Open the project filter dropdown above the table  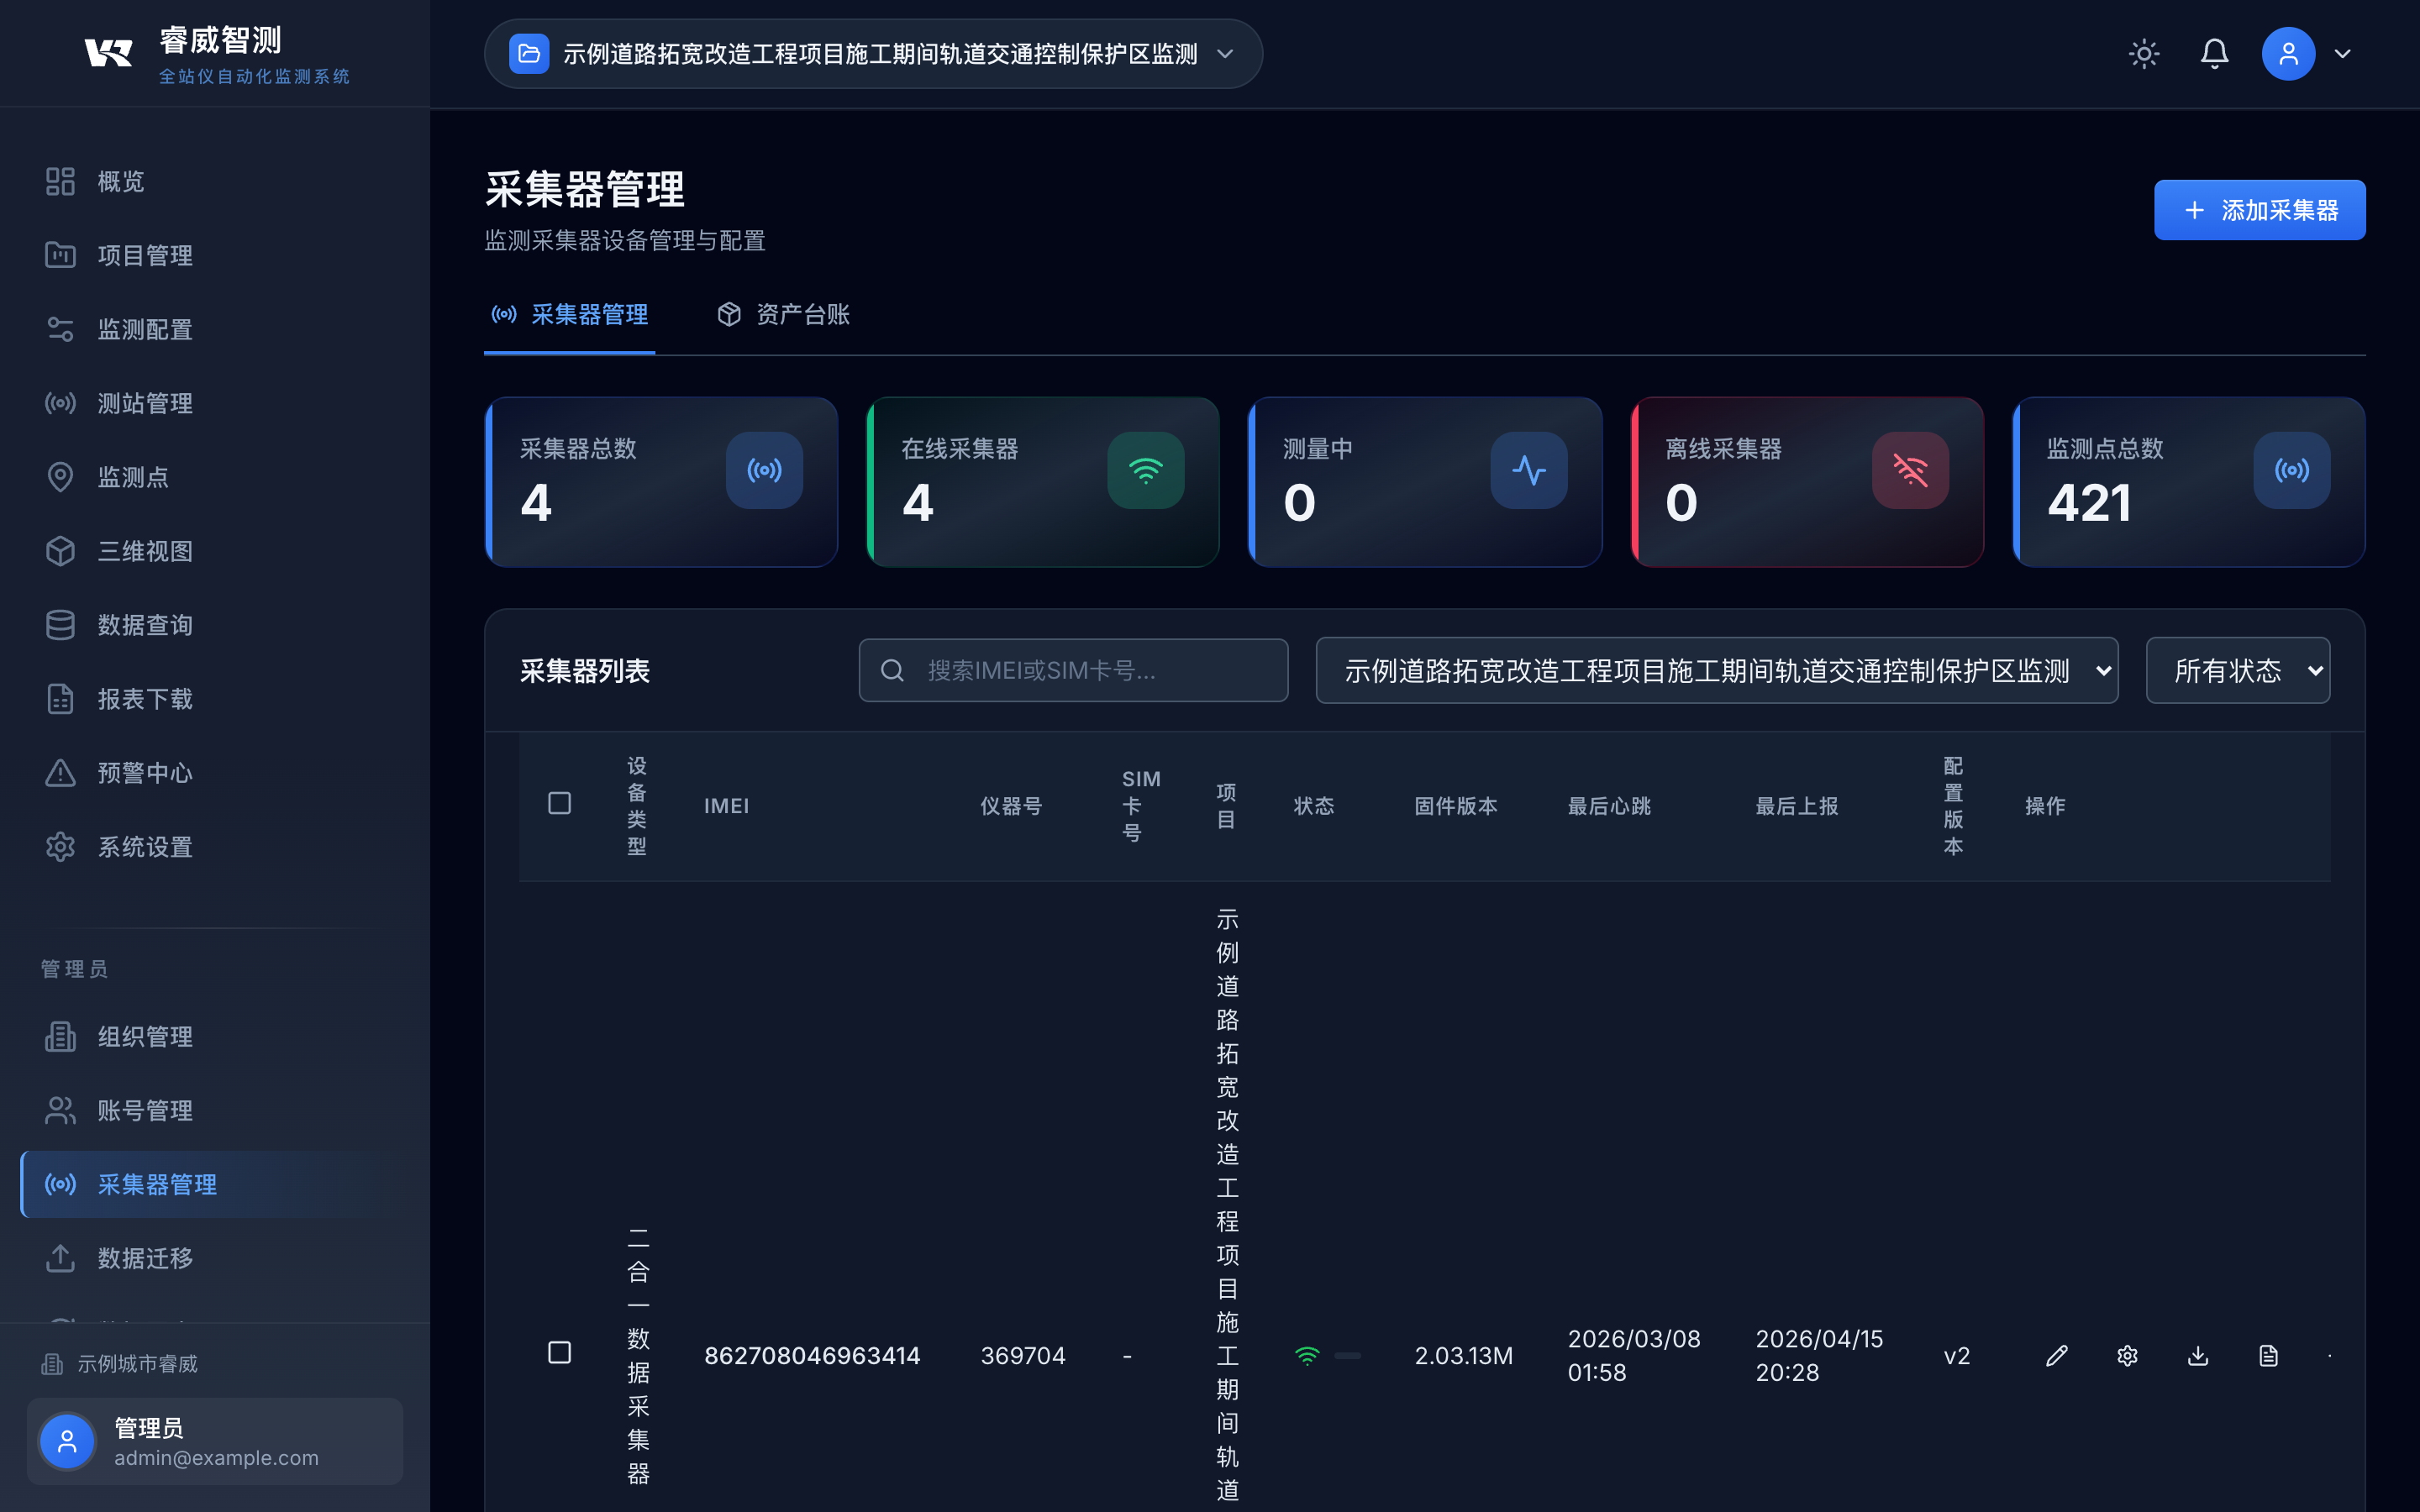(x=1715, y=670)
